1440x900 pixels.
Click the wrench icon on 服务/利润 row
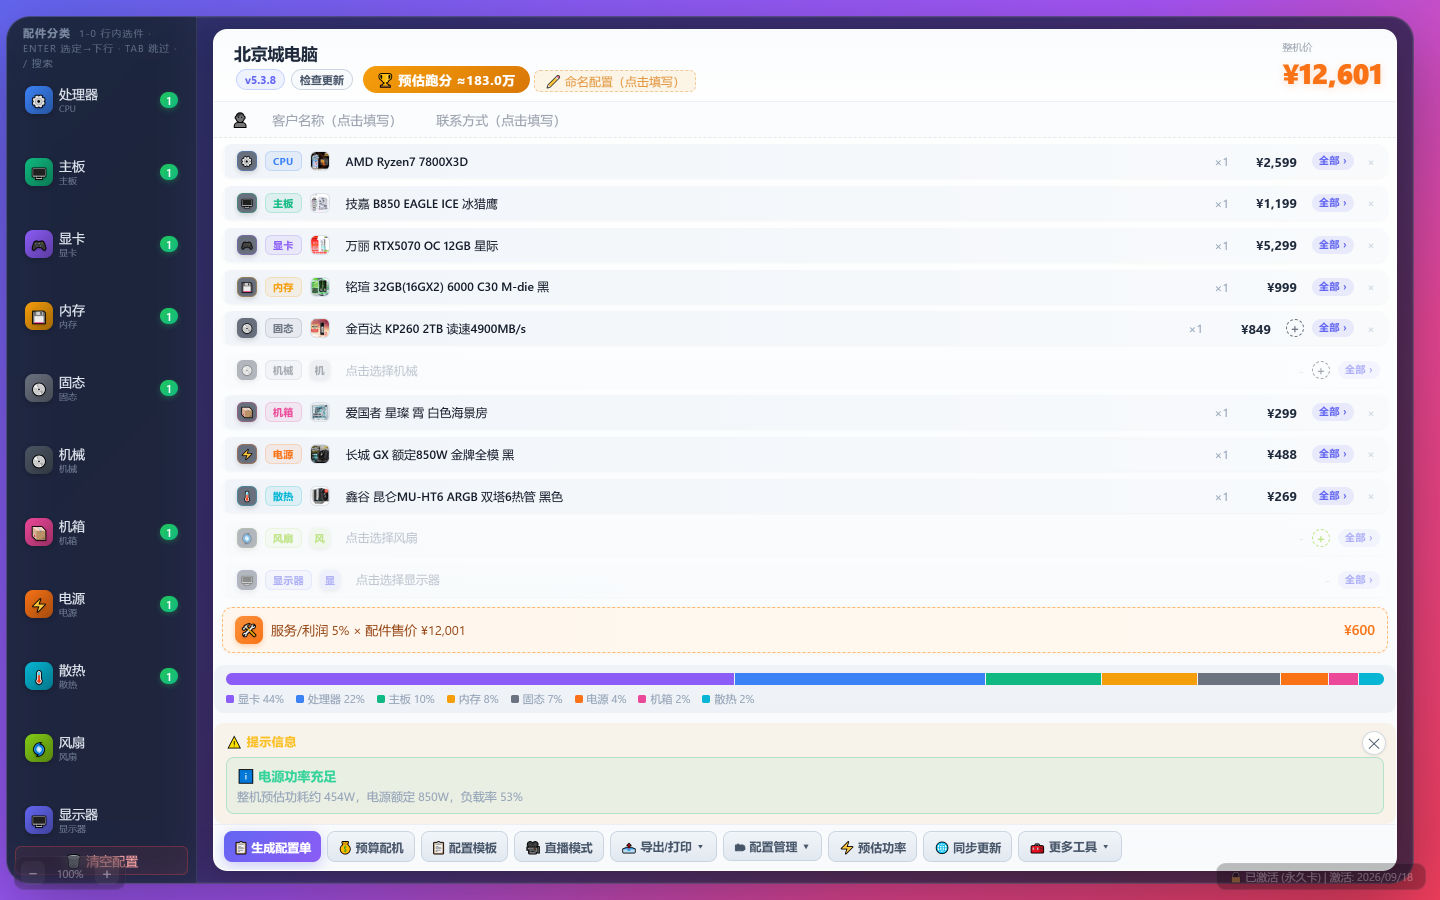pos(249,630)
